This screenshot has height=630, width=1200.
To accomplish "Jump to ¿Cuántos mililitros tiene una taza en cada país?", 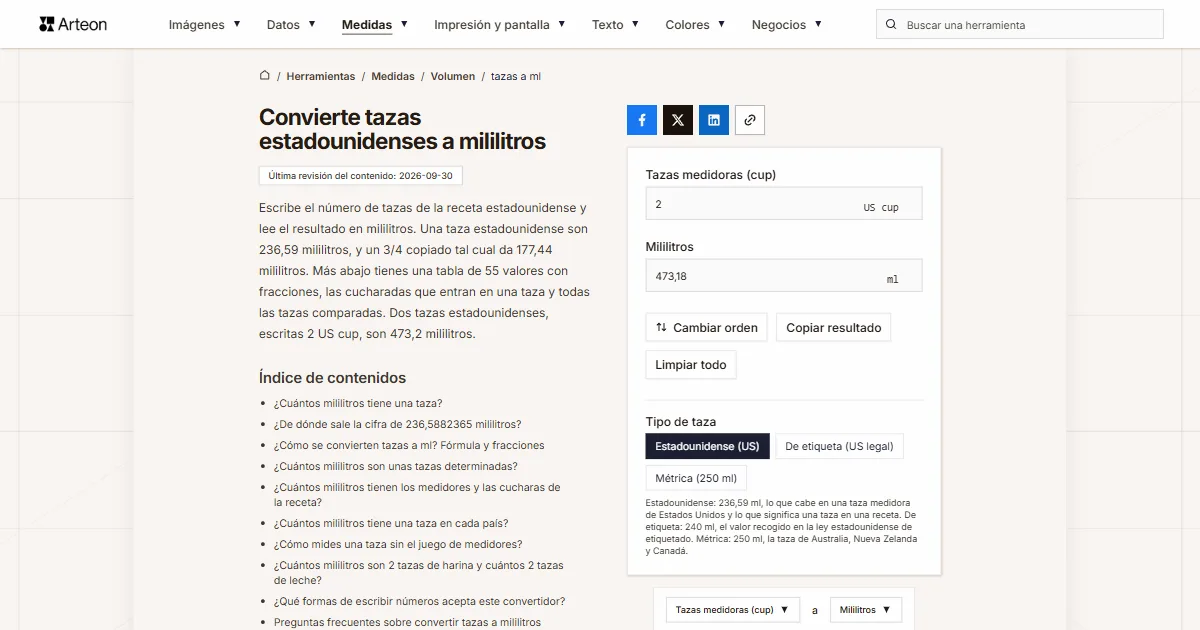I will pyautogui.click(x=391, y=523).
